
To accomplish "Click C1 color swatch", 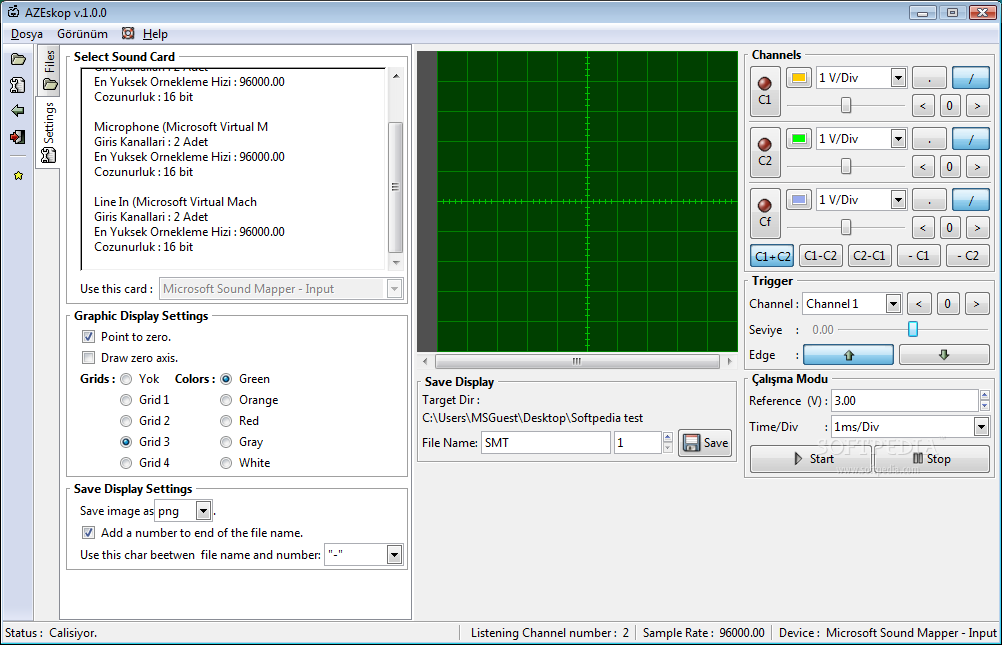I will coord(799,78).
